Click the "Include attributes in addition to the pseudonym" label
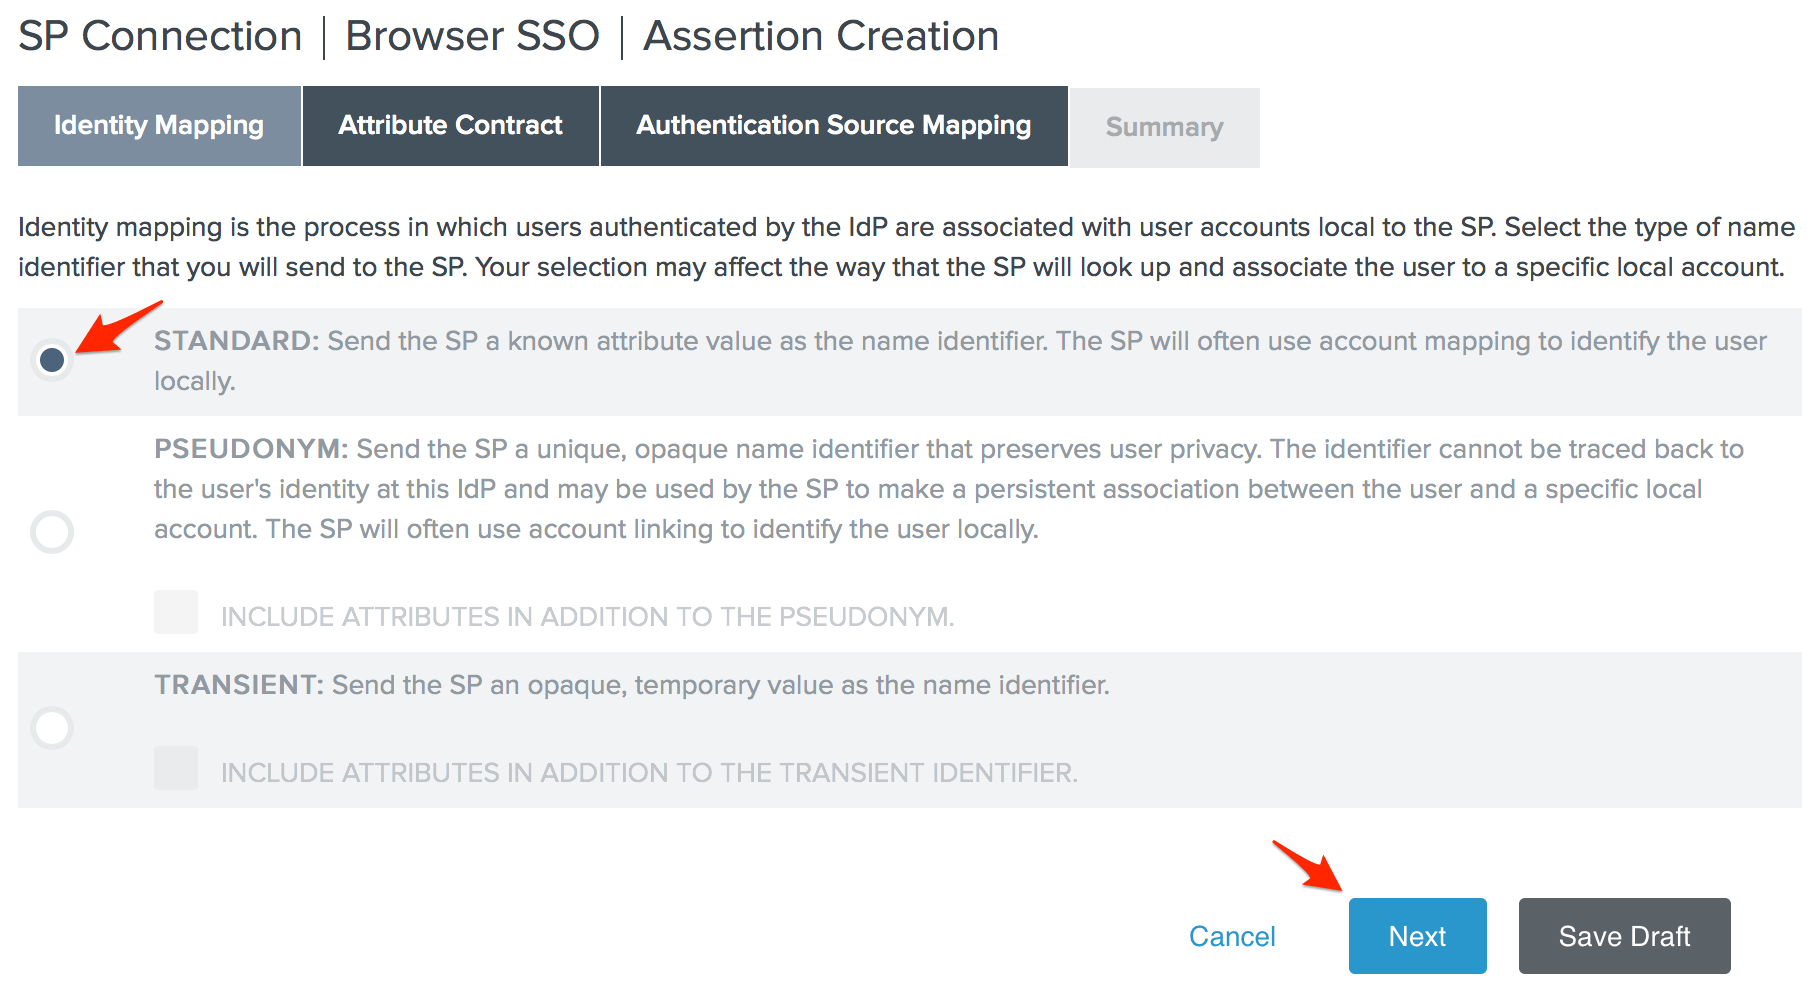Viewport: 1814px width, 986px height. tap(587, 617)
